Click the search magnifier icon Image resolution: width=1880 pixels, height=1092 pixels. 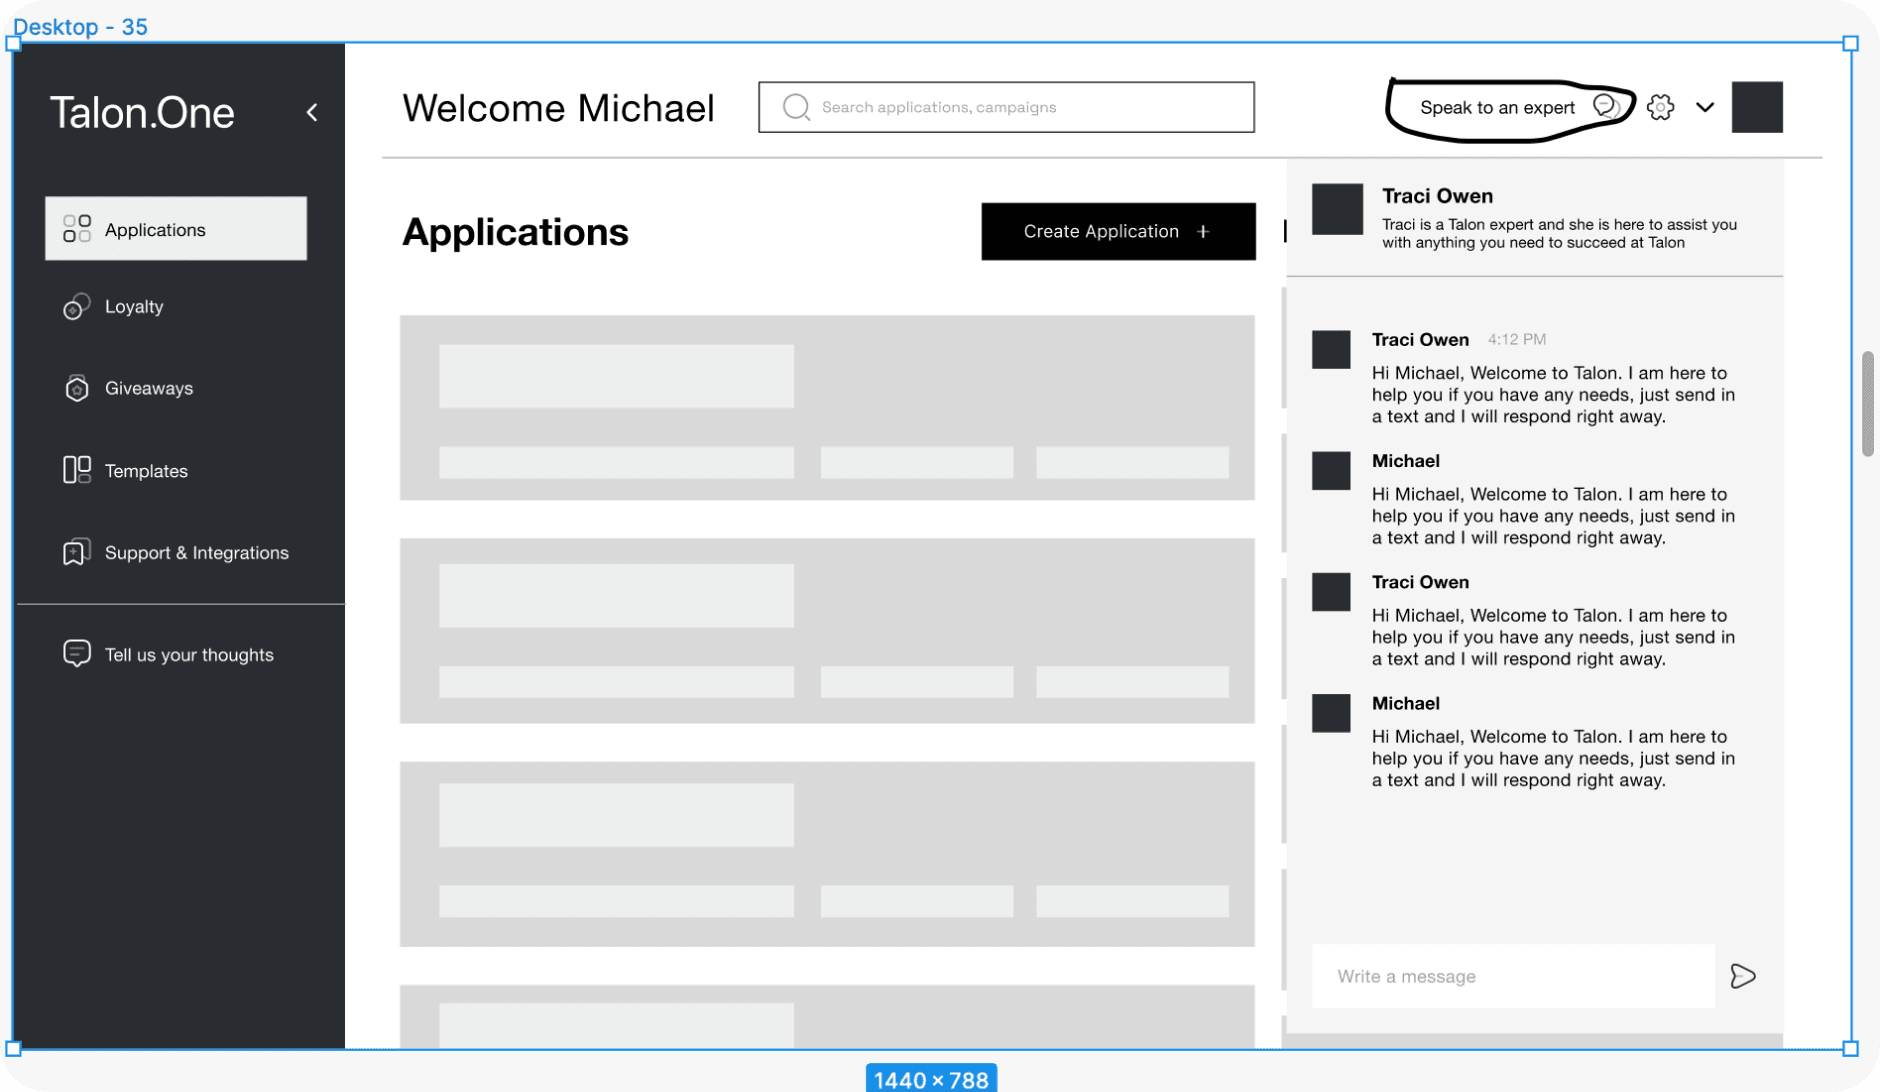click(796, 107)
